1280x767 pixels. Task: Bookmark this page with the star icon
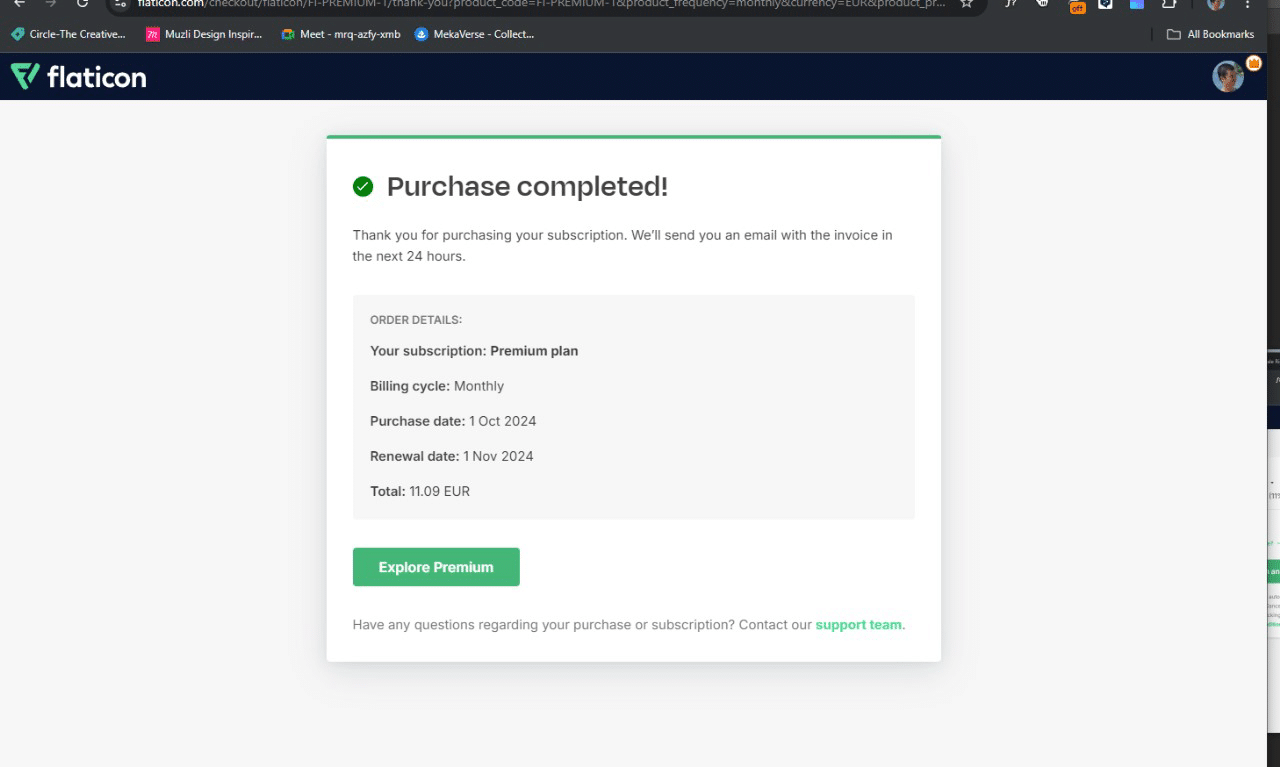pyautogui.click(x=966, y=3)
